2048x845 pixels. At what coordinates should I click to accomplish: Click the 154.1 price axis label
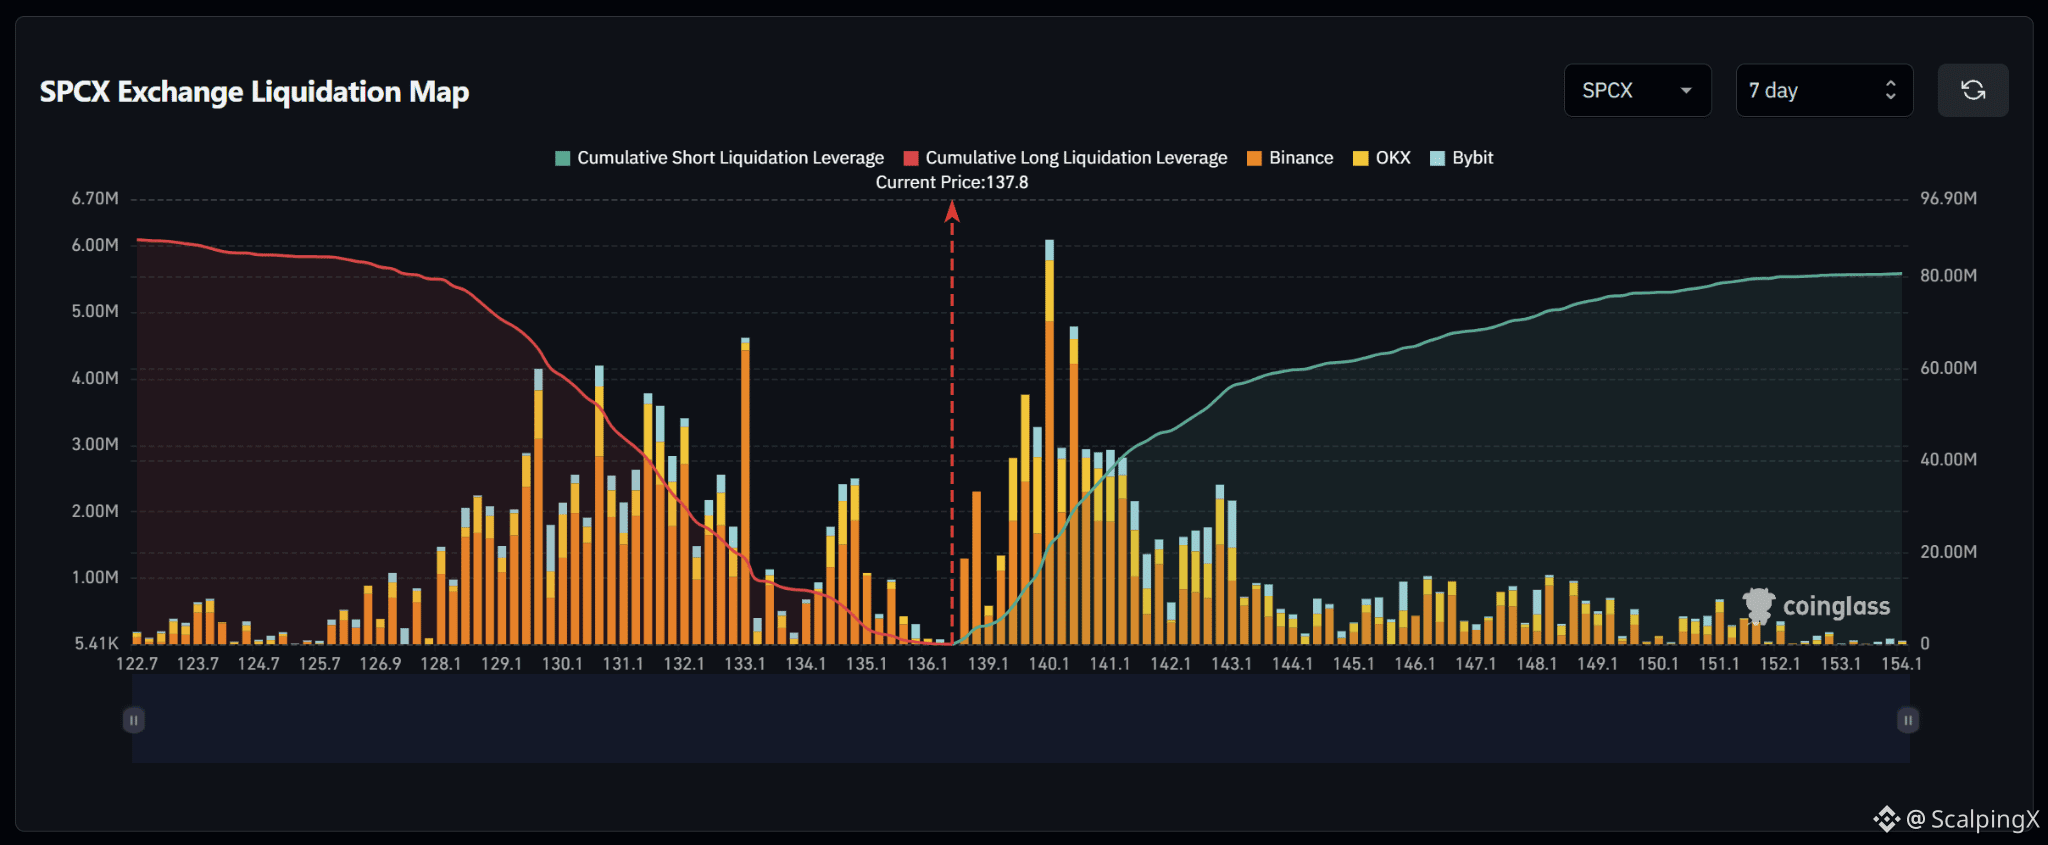(1901, 664)
